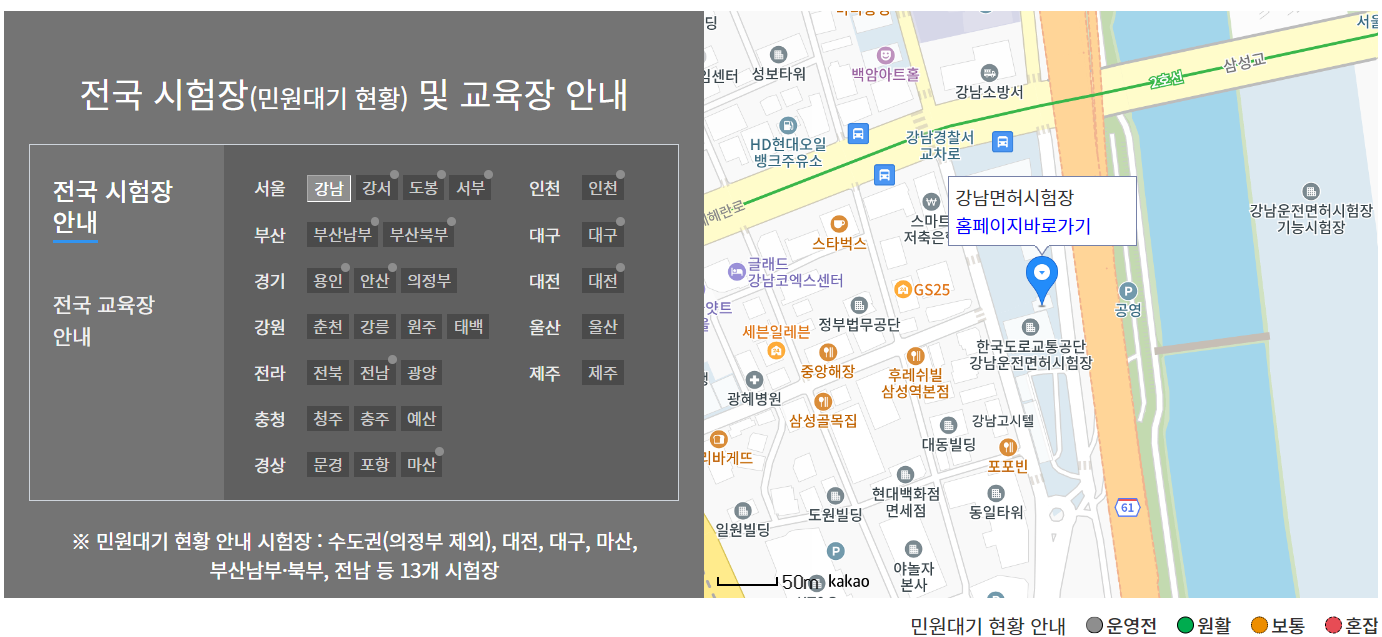
Task: Select the 예산 test center
Action: click(x=422, y=419)
